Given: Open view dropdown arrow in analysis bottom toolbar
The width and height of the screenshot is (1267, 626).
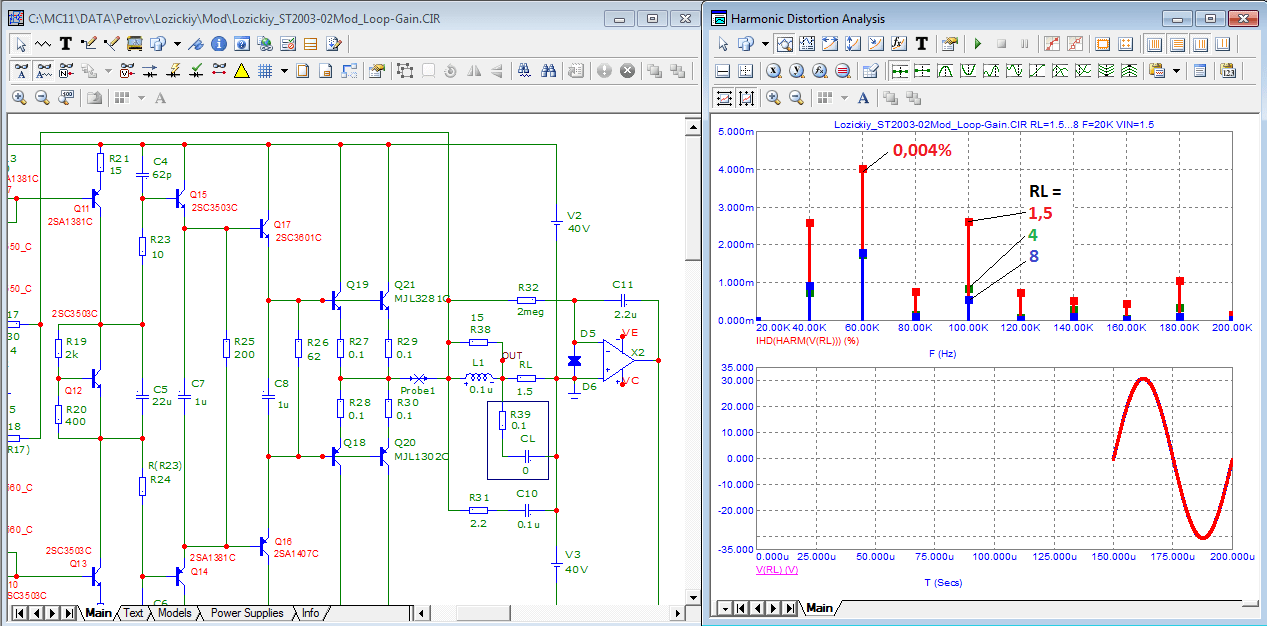Looking at the screenshot, I should tap(844, 98).
